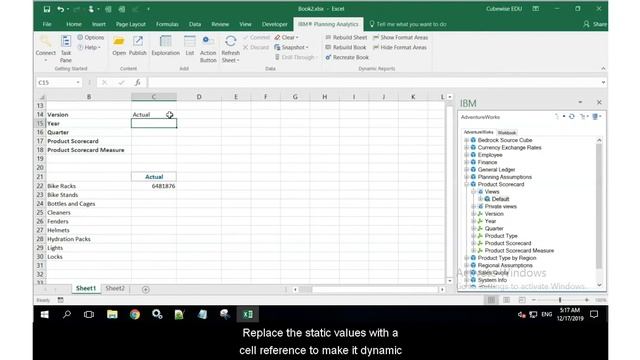Select Product Scorecard Measure dimension
Image resolution: width=640 pixels, height=360 pixels.
[x=519, y=251]
